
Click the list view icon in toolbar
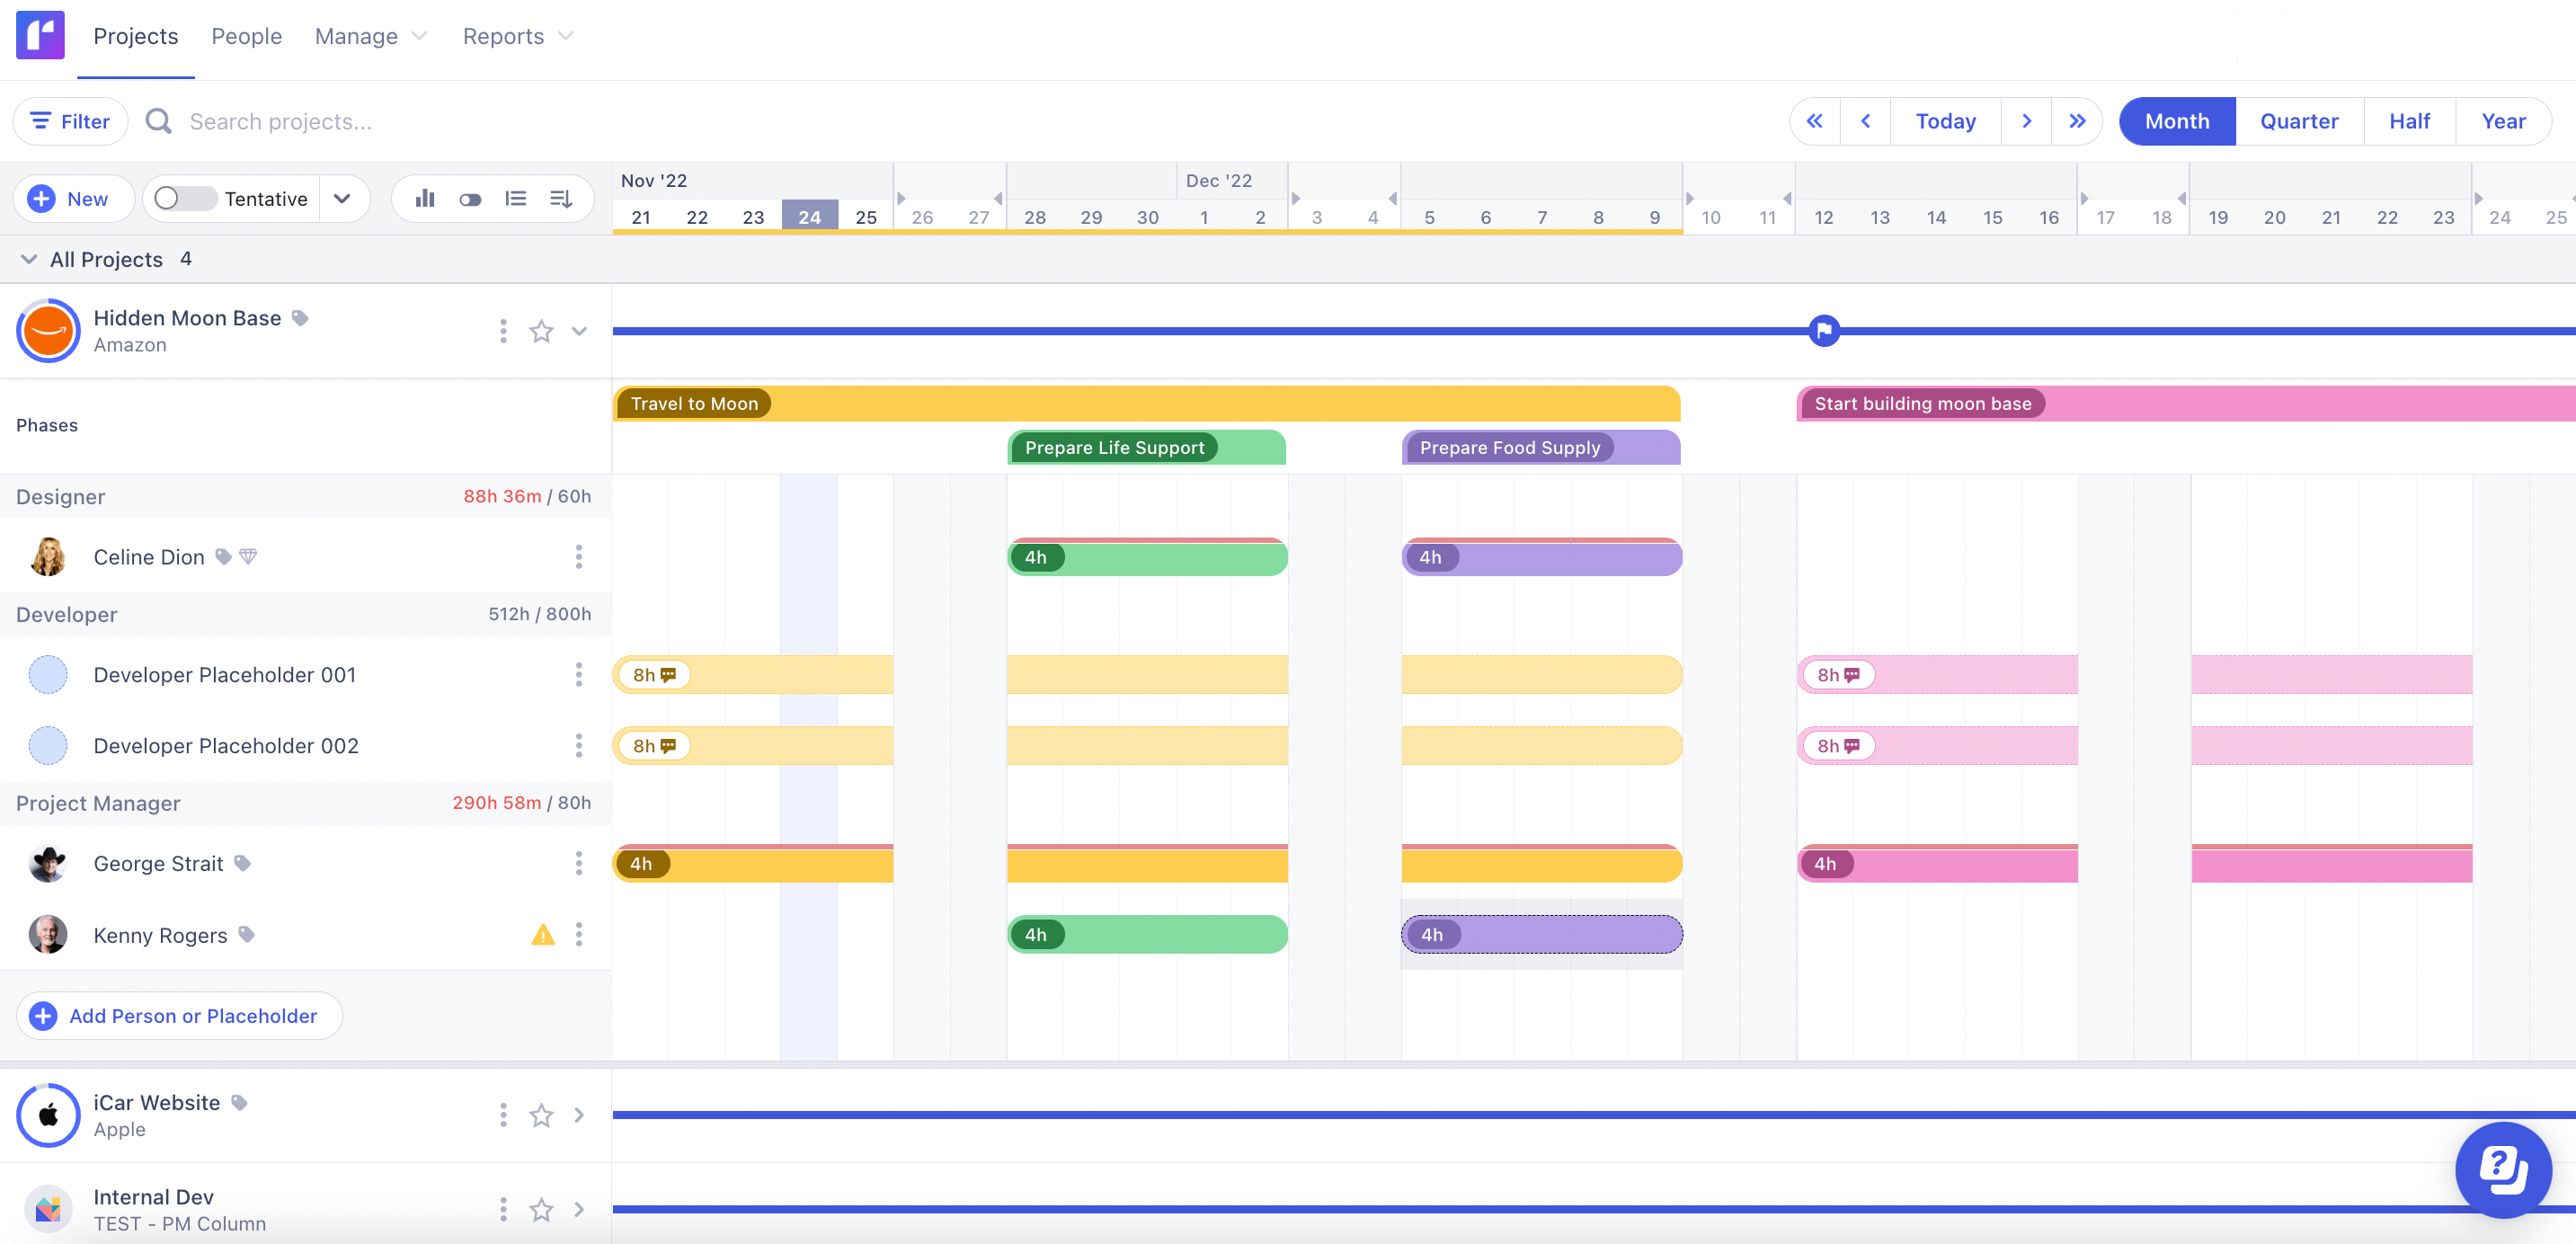coord(515,198)
